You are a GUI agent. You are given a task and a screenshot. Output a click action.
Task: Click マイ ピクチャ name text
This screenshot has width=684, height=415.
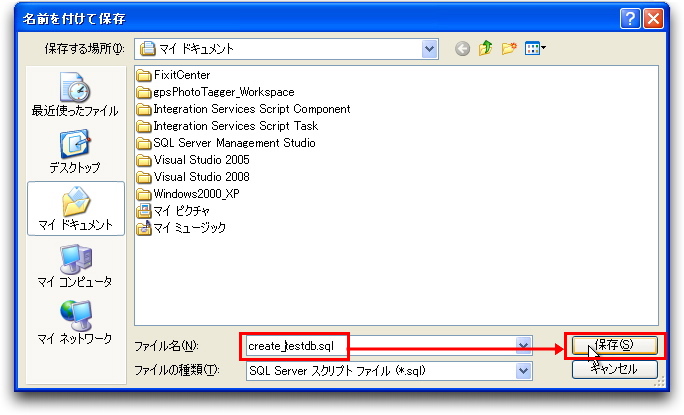[181, 211]
